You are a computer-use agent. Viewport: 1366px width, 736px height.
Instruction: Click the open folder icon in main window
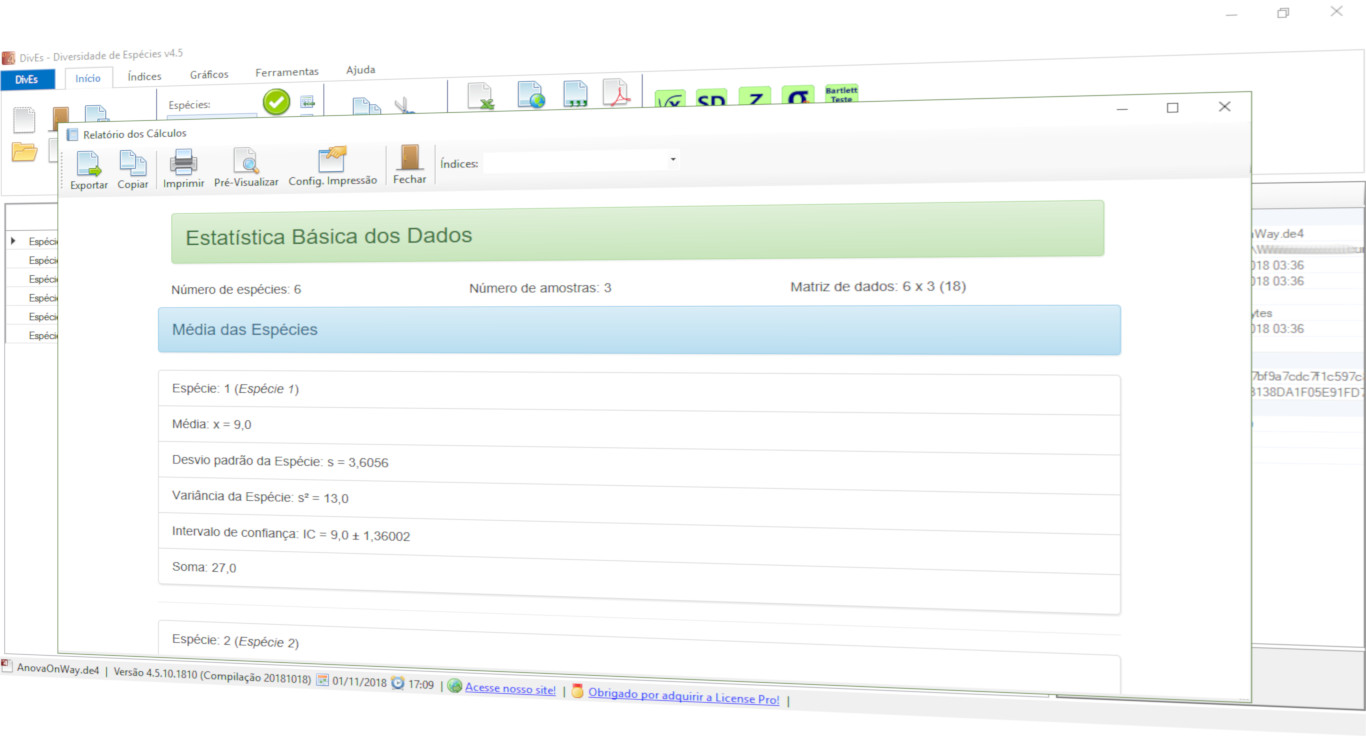point(24,152)
